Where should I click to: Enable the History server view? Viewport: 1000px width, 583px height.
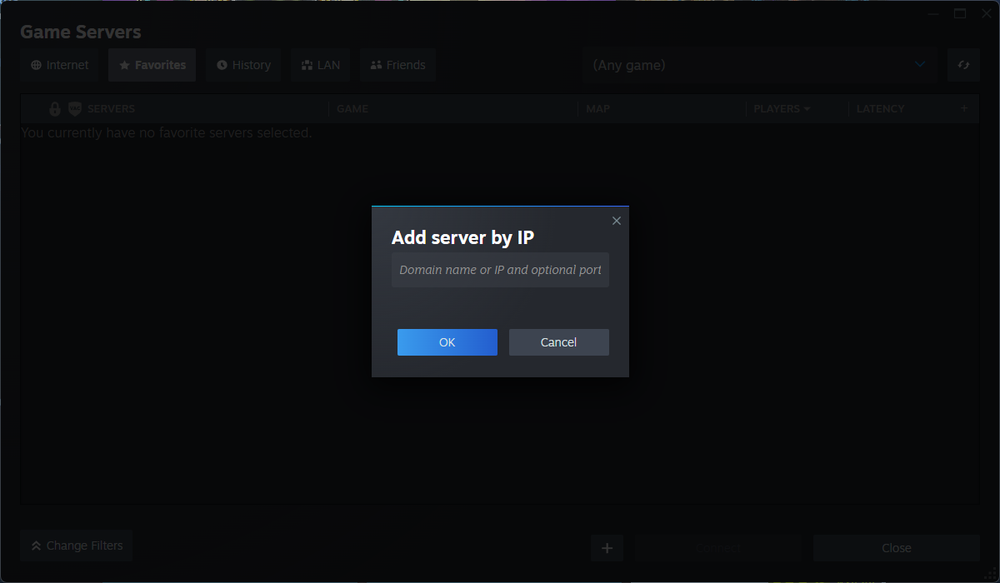243,64
